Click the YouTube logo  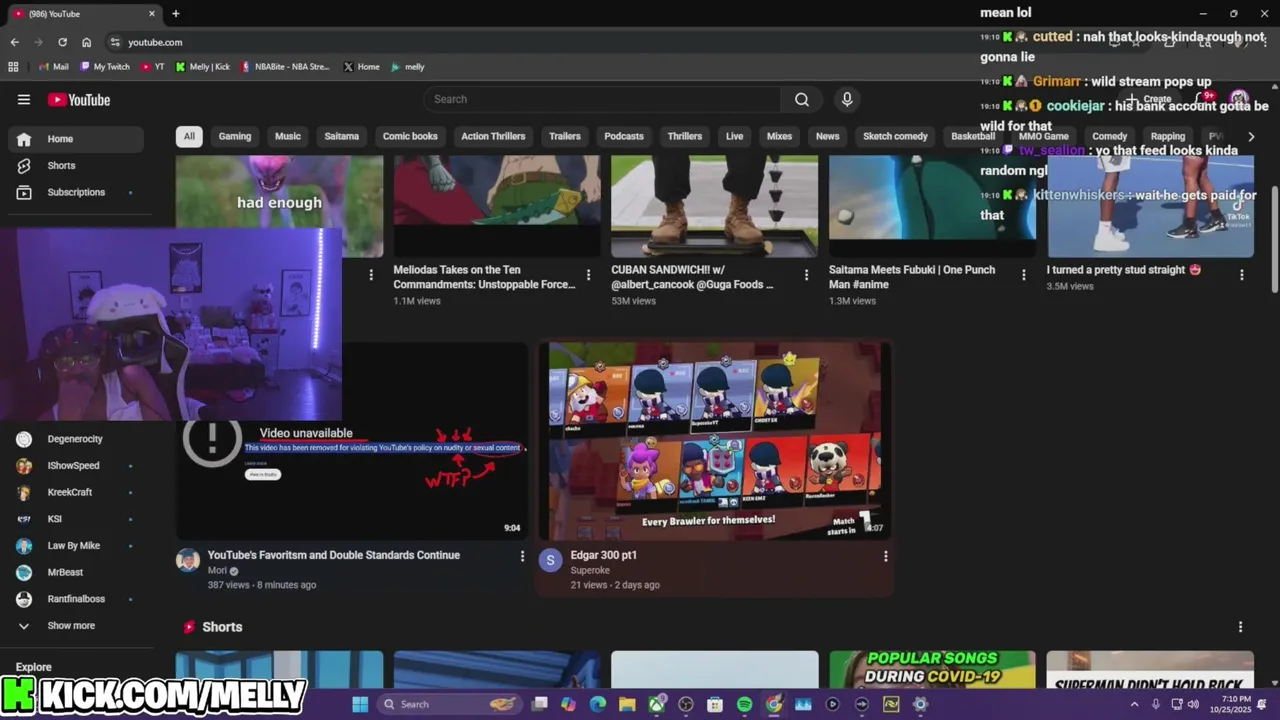click(x=79, y=99)
